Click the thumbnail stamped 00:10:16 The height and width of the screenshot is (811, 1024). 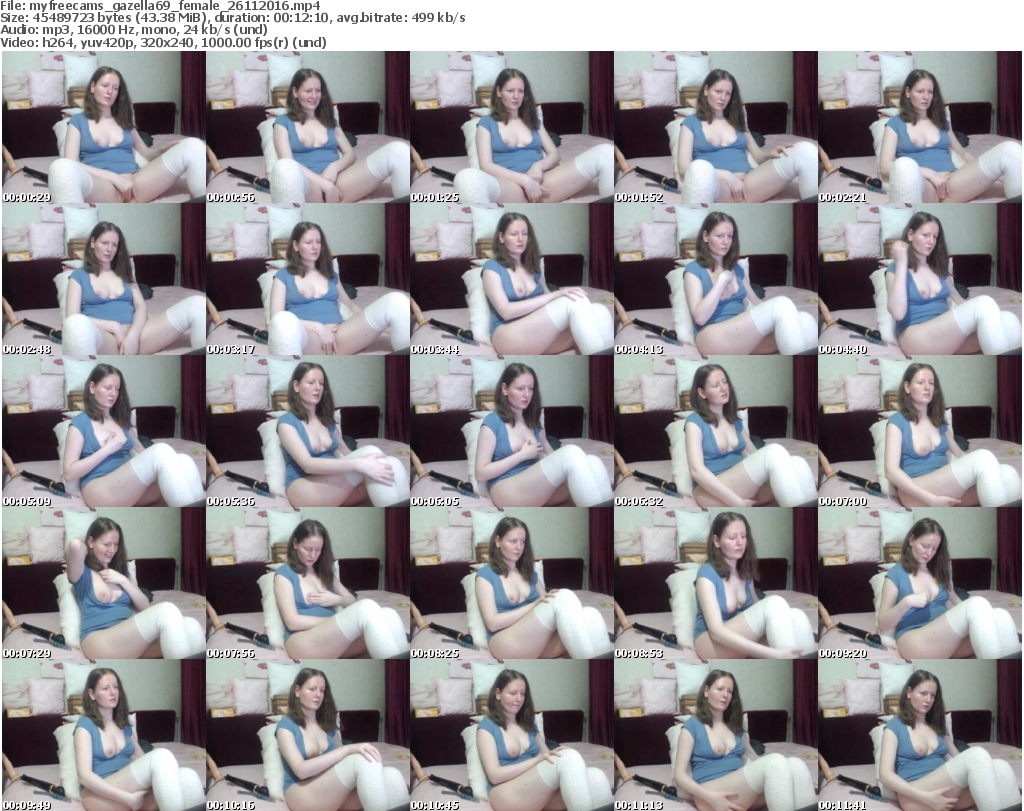click(308, 735)
